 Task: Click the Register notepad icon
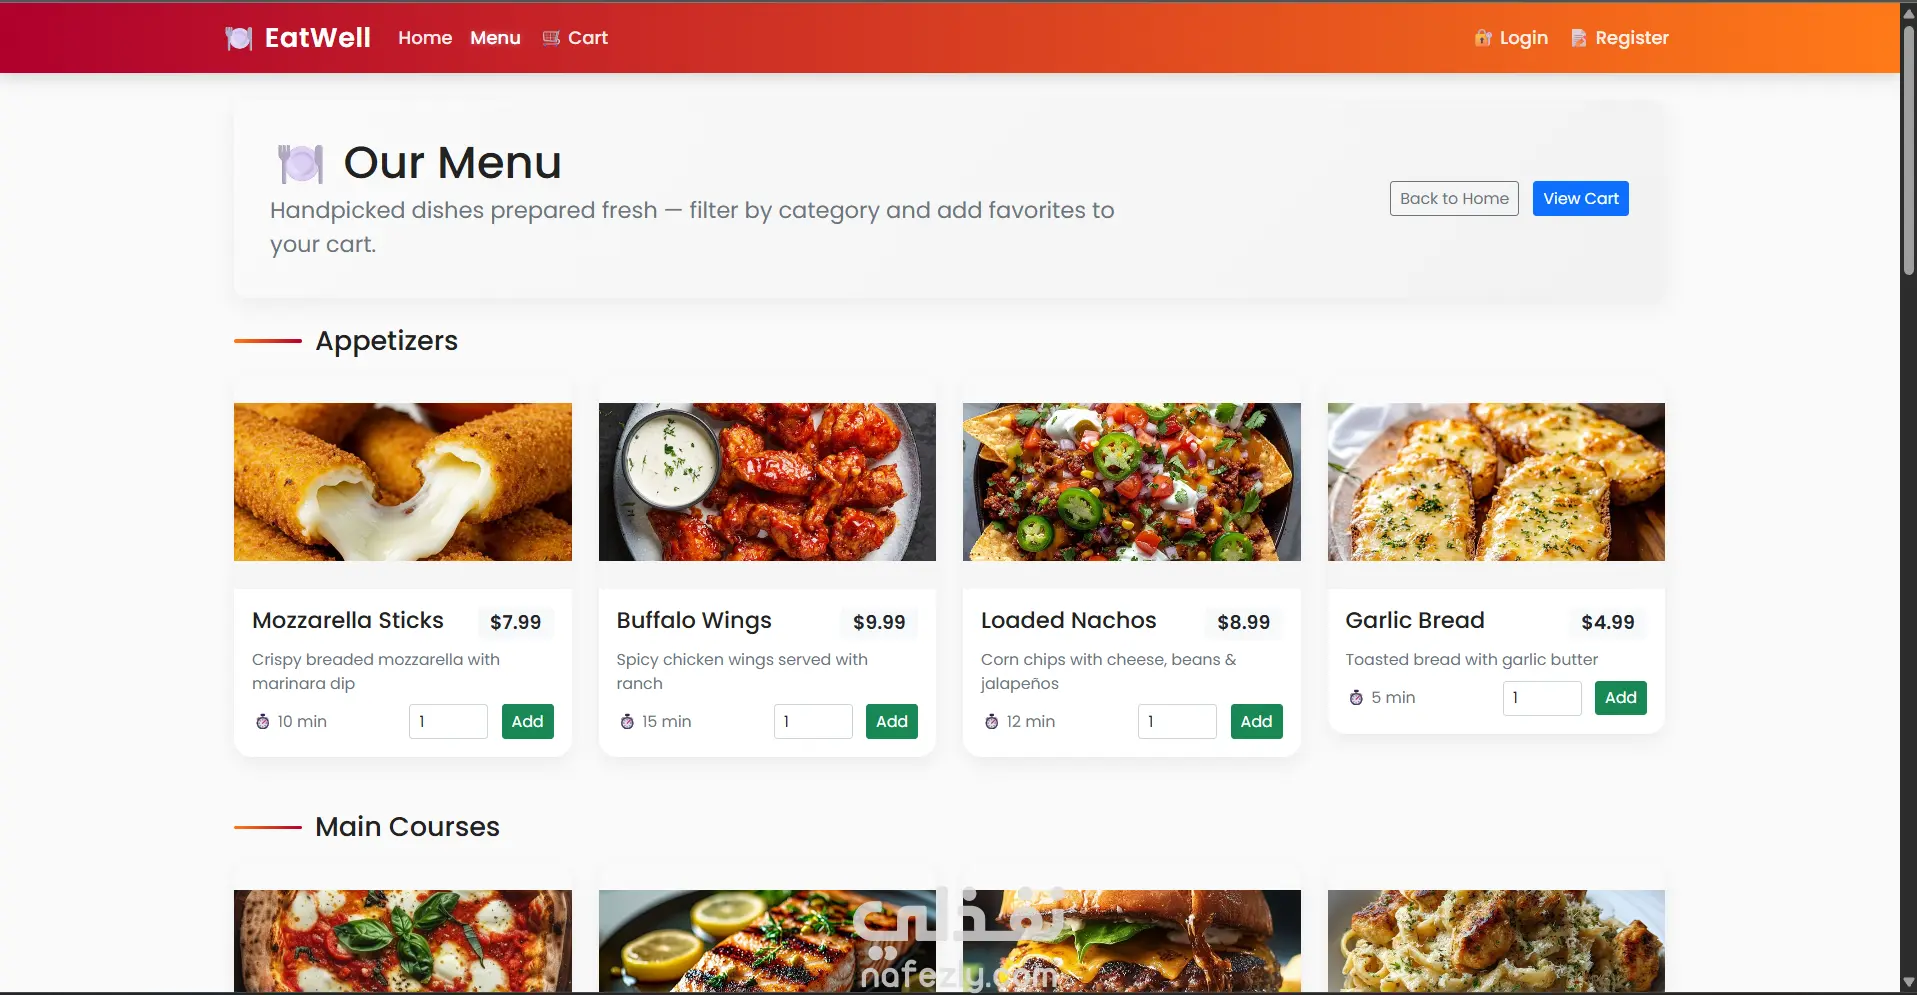pyautogui.click(x=1579, y=38)
